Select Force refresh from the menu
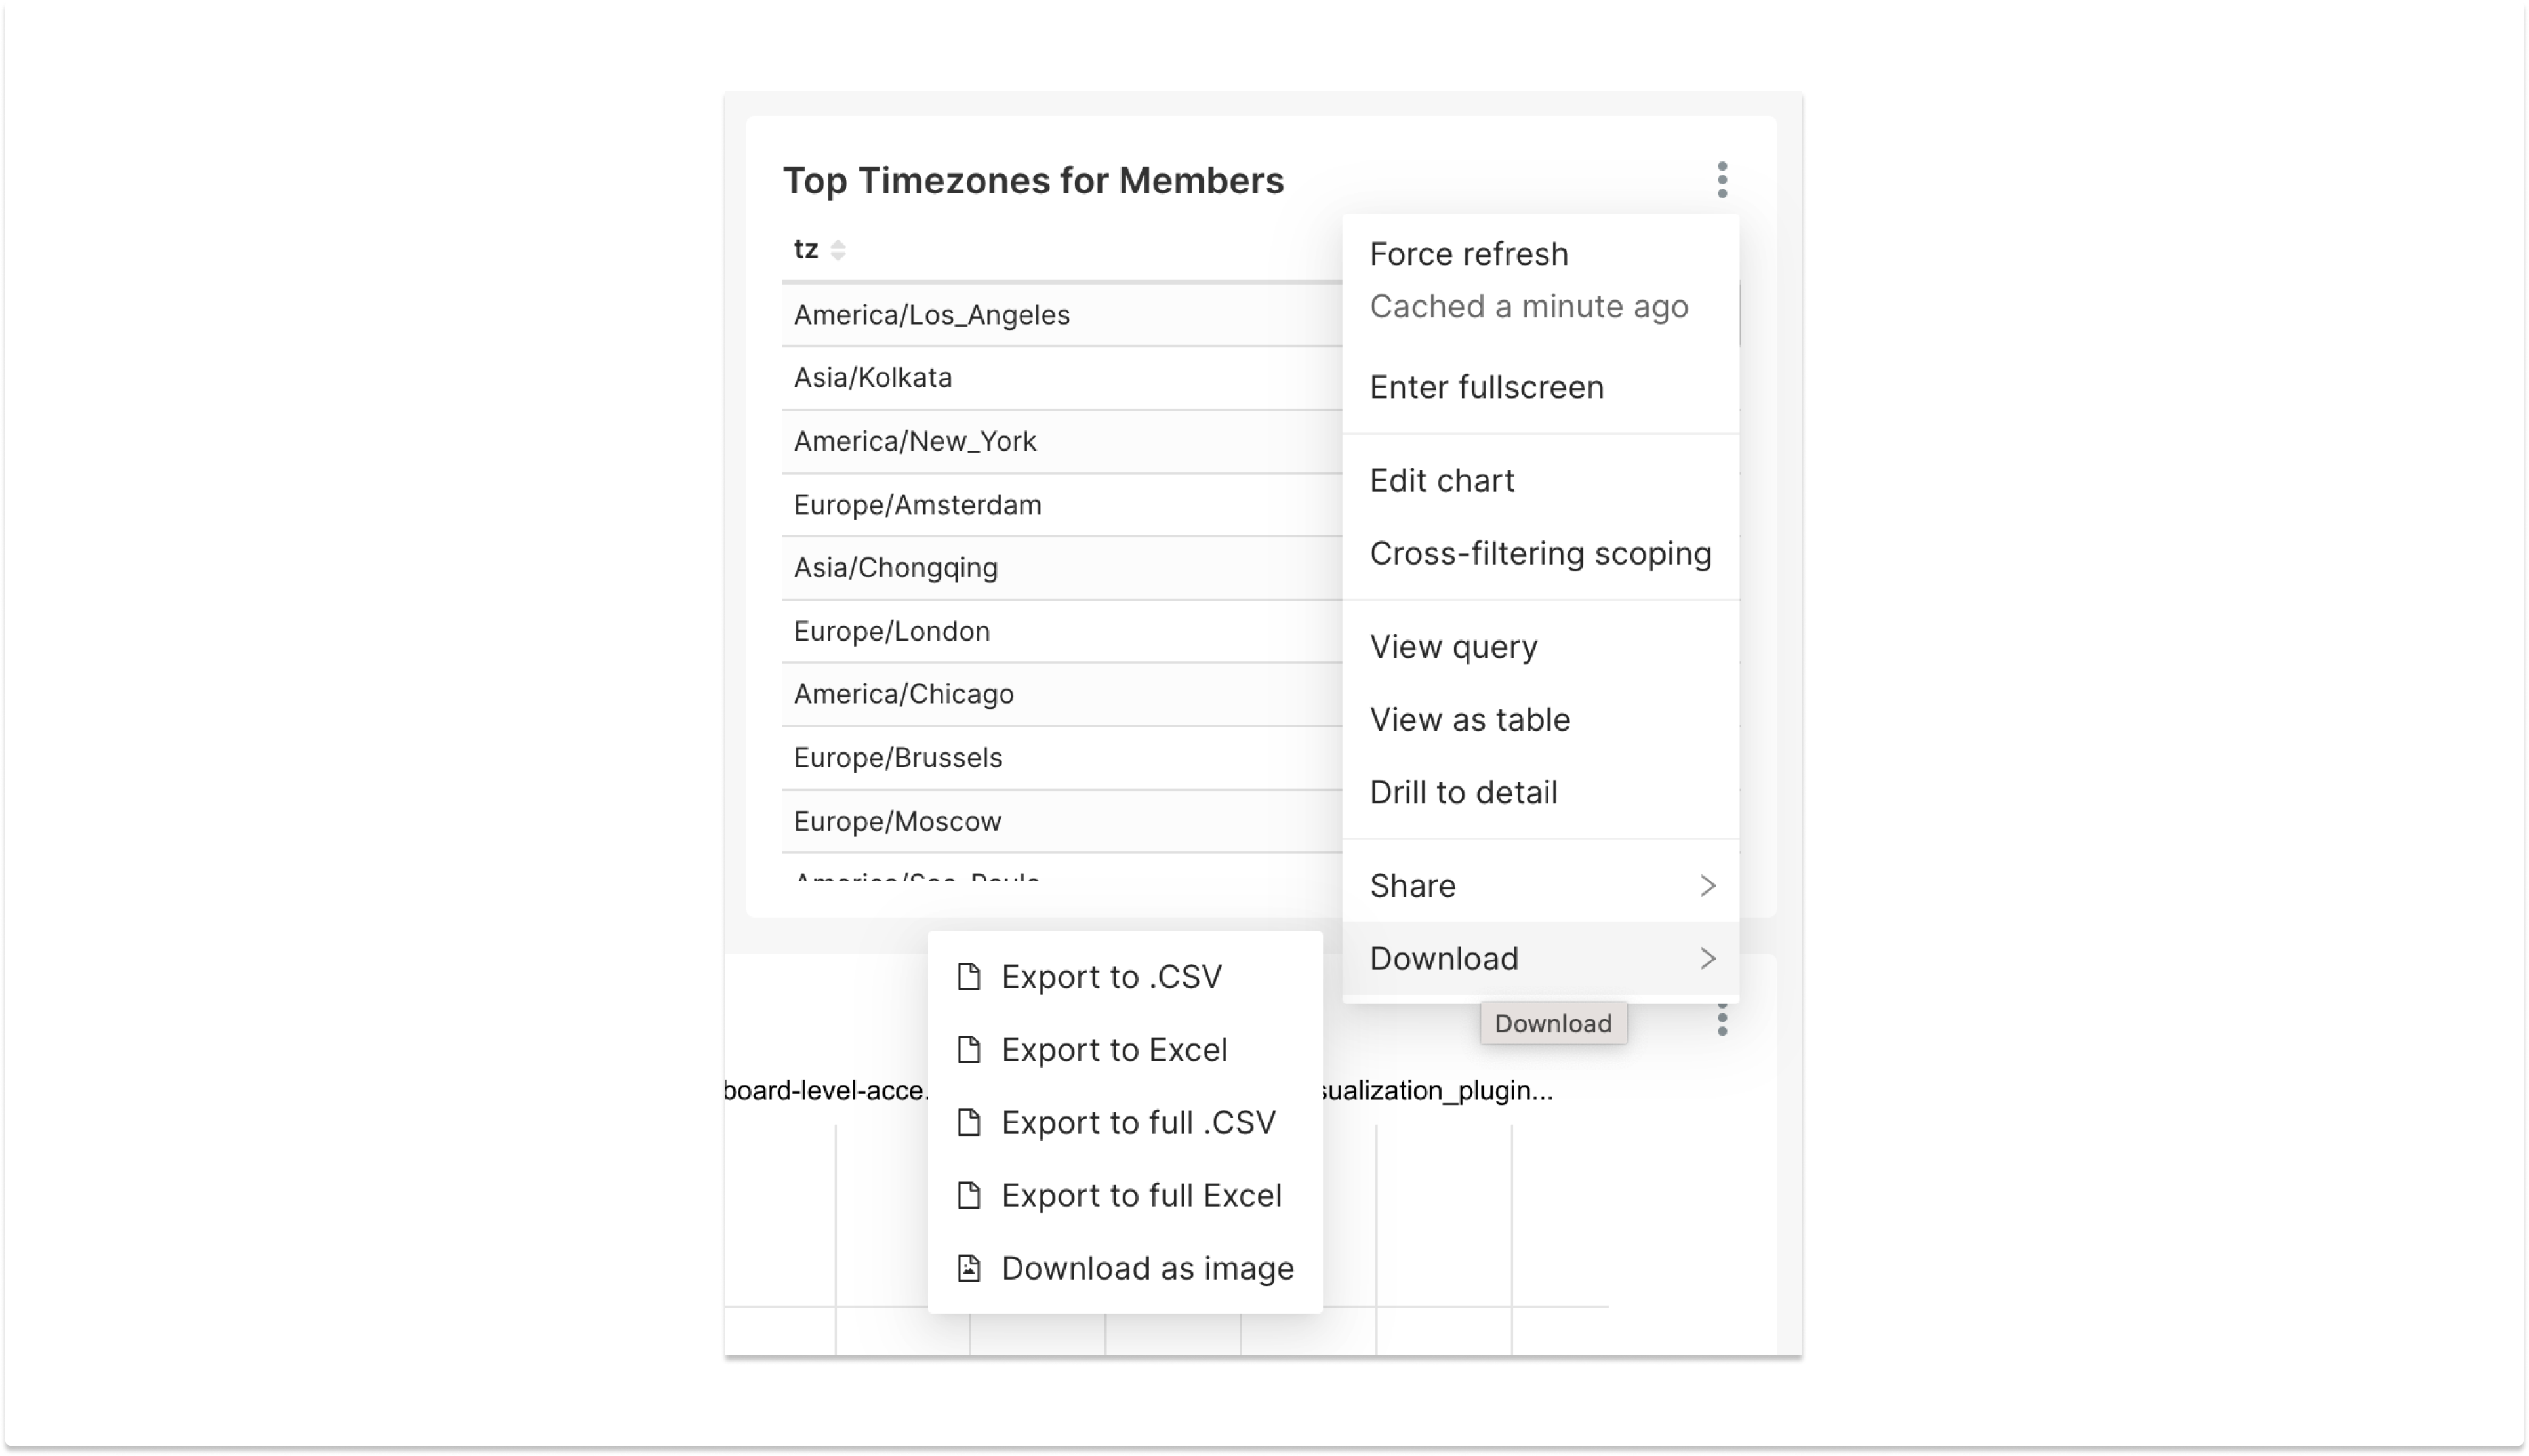Screen dimensions: 2529x1456 (x=1469, y=254)
